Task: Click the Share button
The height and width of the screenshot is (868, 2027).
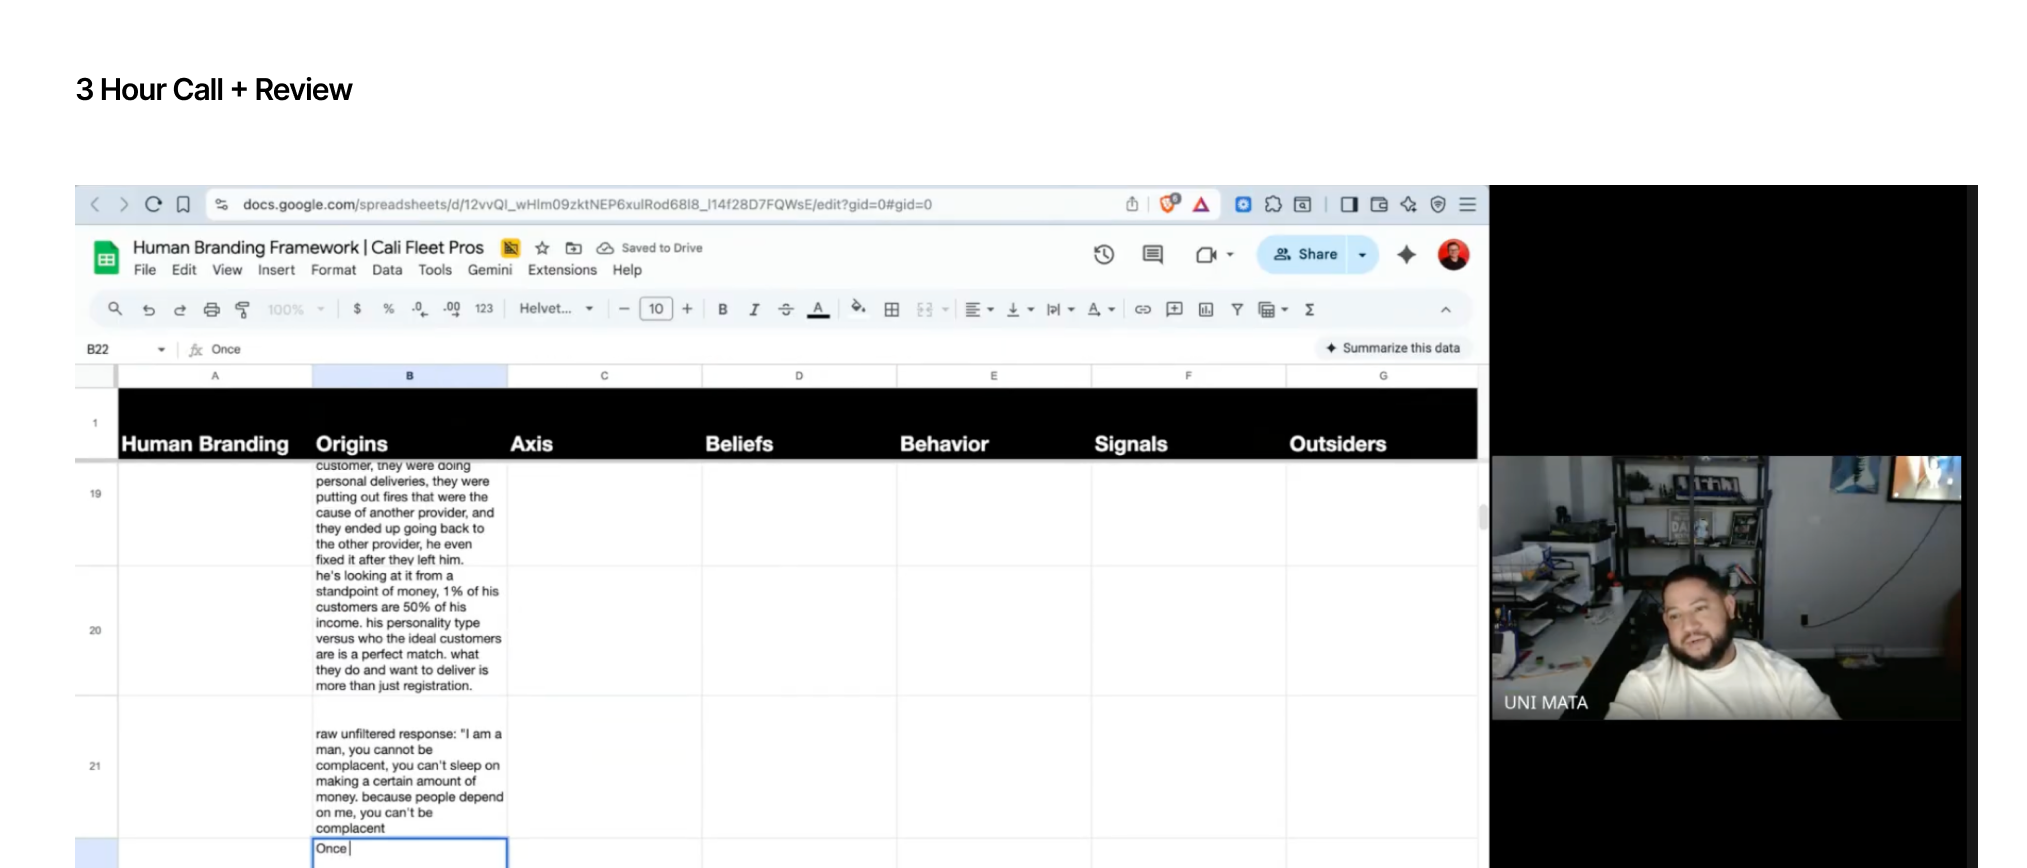Action: (1304, 255)
